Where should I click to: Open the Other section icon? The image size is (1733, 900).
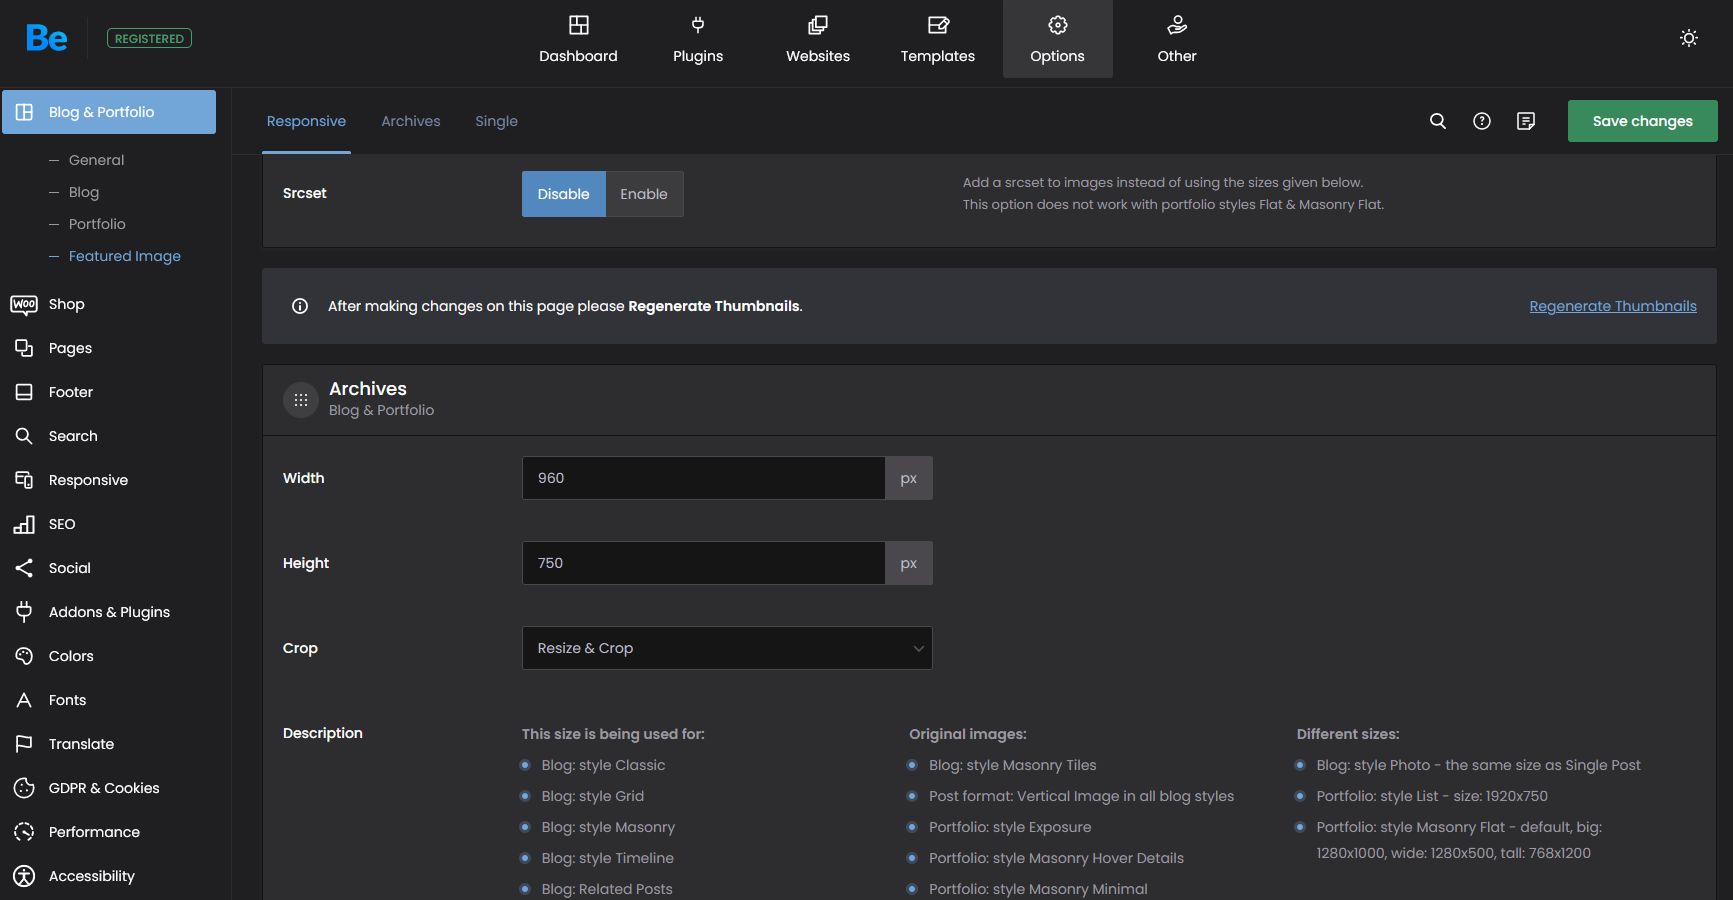[1177, 25]
